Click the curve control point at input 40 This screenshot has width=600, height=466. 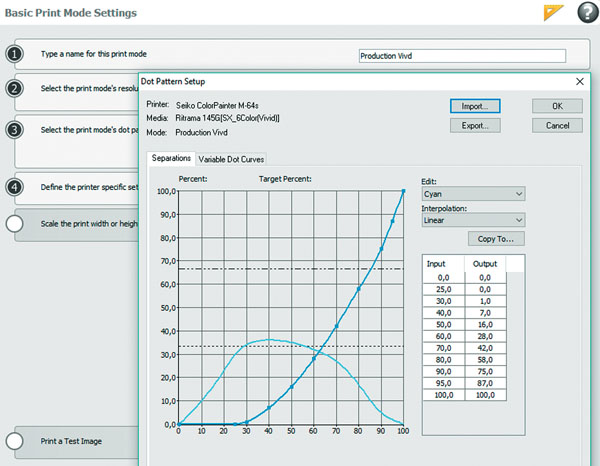click(x=269, y=408)
